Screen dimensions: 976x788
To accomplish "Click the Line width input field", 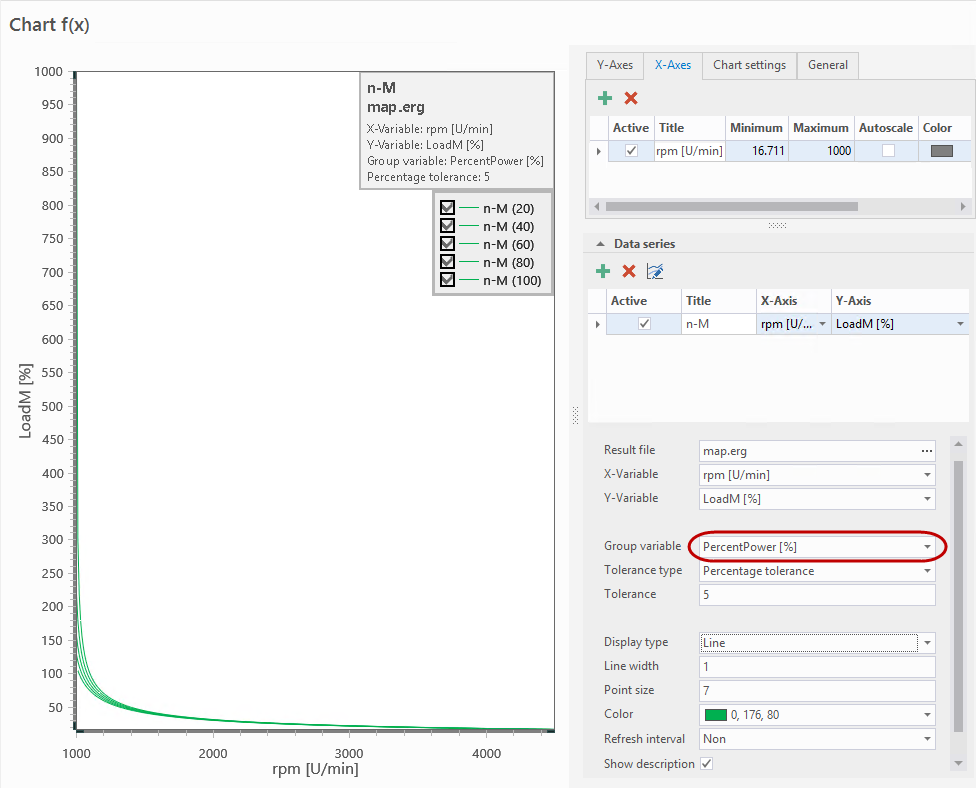I will (x=817, y=667).
